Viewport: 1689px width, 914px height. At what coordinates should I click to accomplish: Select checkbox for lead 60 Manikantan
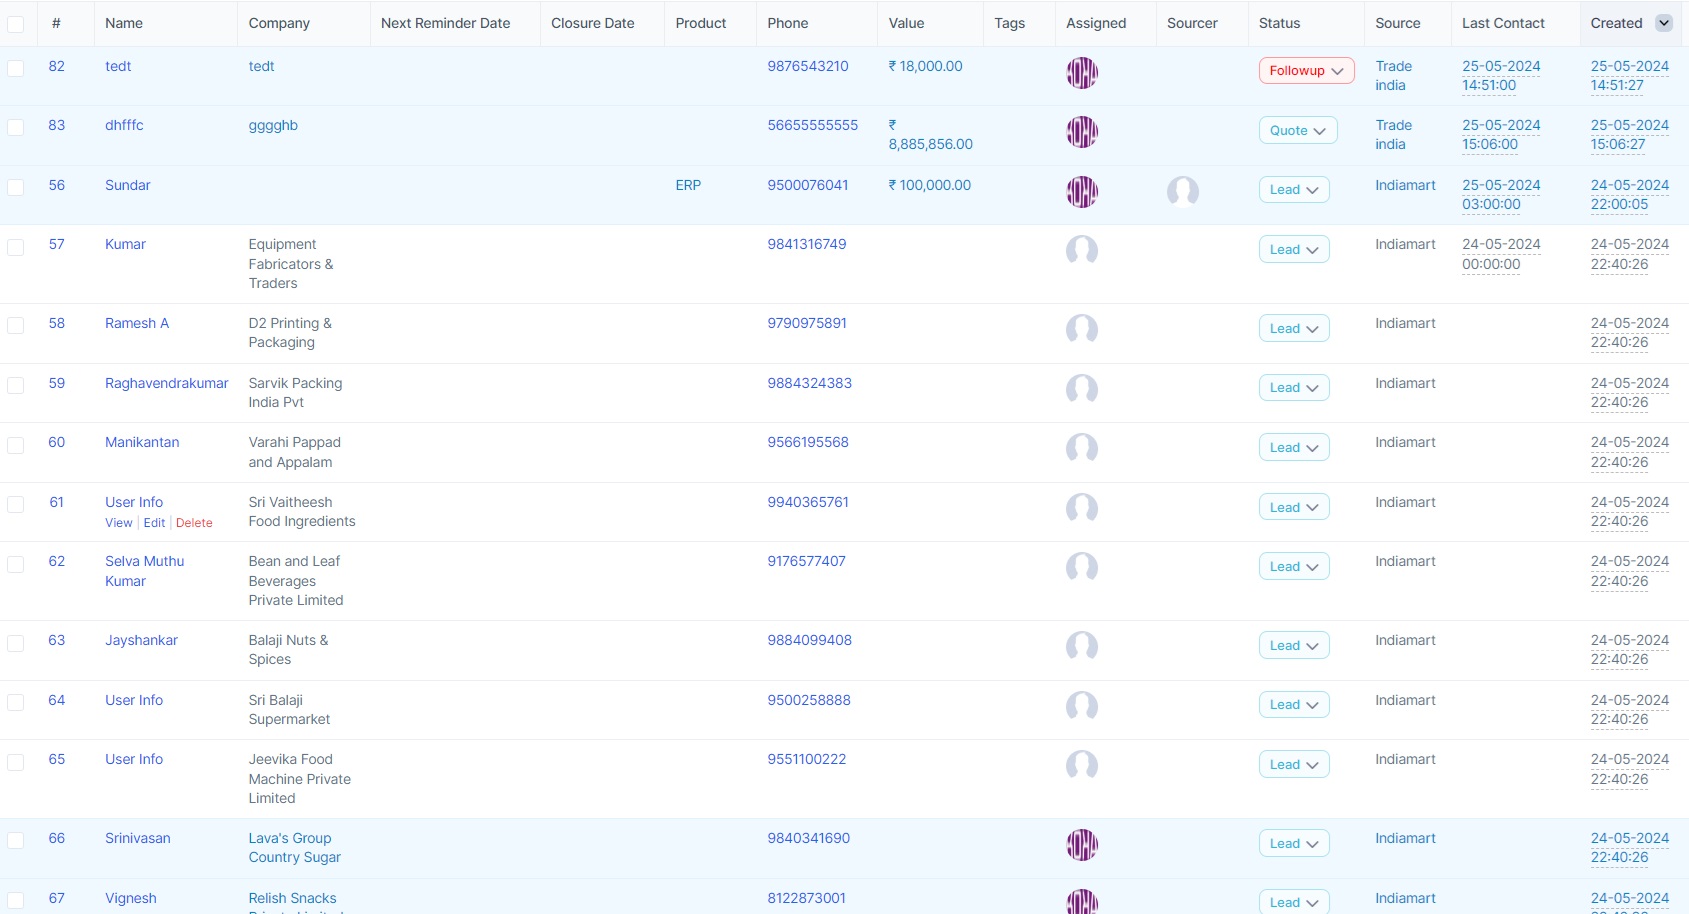(16, 444)
